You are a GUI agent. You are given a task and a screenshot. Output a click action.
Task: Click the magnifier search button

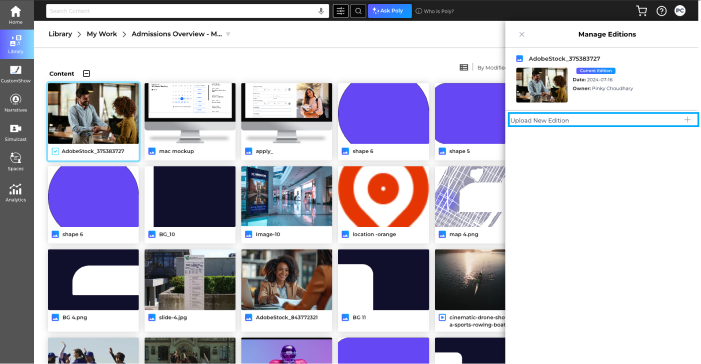pyautogui.click(x=358, y=11)
